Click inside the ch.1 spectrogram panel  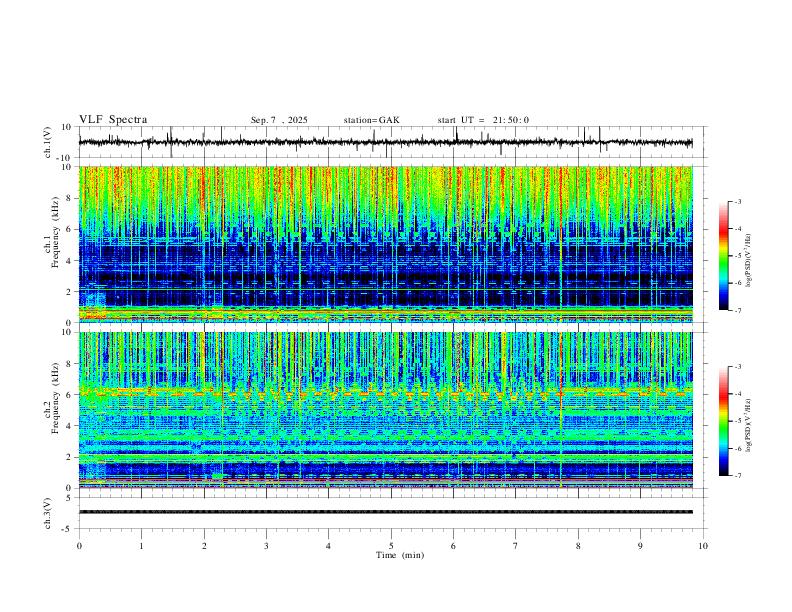[x=385, y=244]
